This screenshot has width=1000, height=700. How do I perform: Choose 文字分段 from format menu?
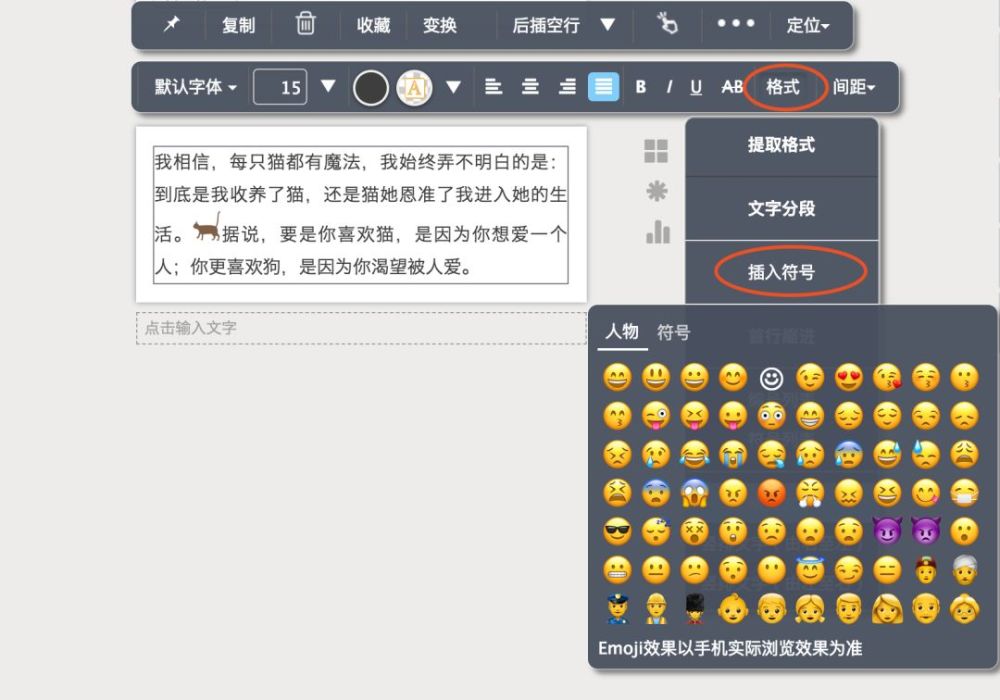click(x=781, y=208)
